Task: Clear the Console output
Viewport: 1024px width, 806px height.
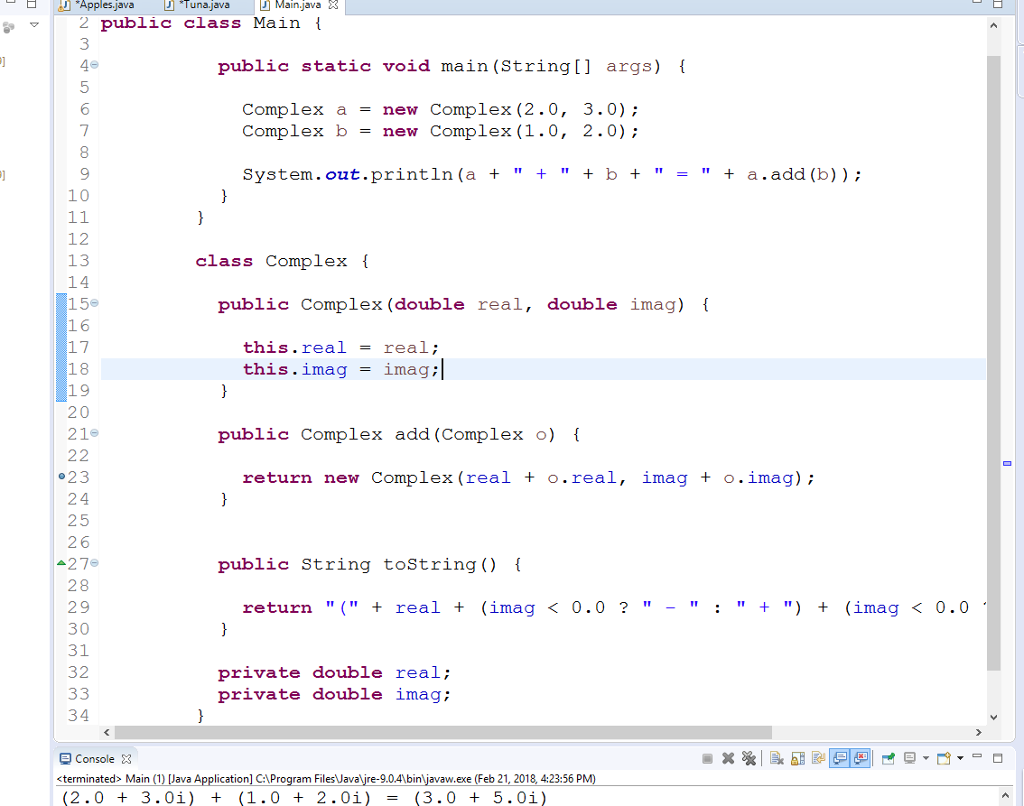Action: pos(777,757)
